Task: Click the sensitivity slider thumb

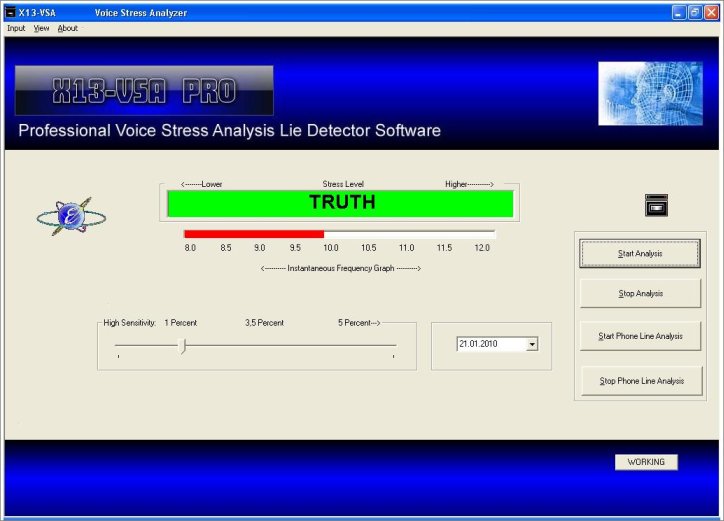Action: (x=182, y=346)
